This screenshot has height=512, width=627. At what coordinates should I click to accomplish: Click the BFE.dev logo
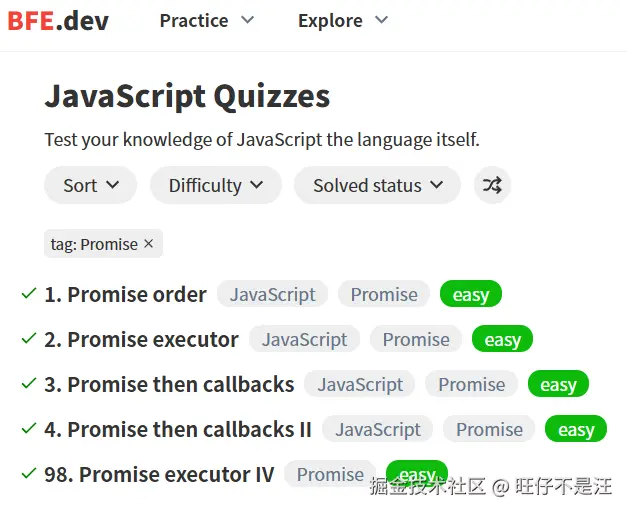[x=58, y=21]
